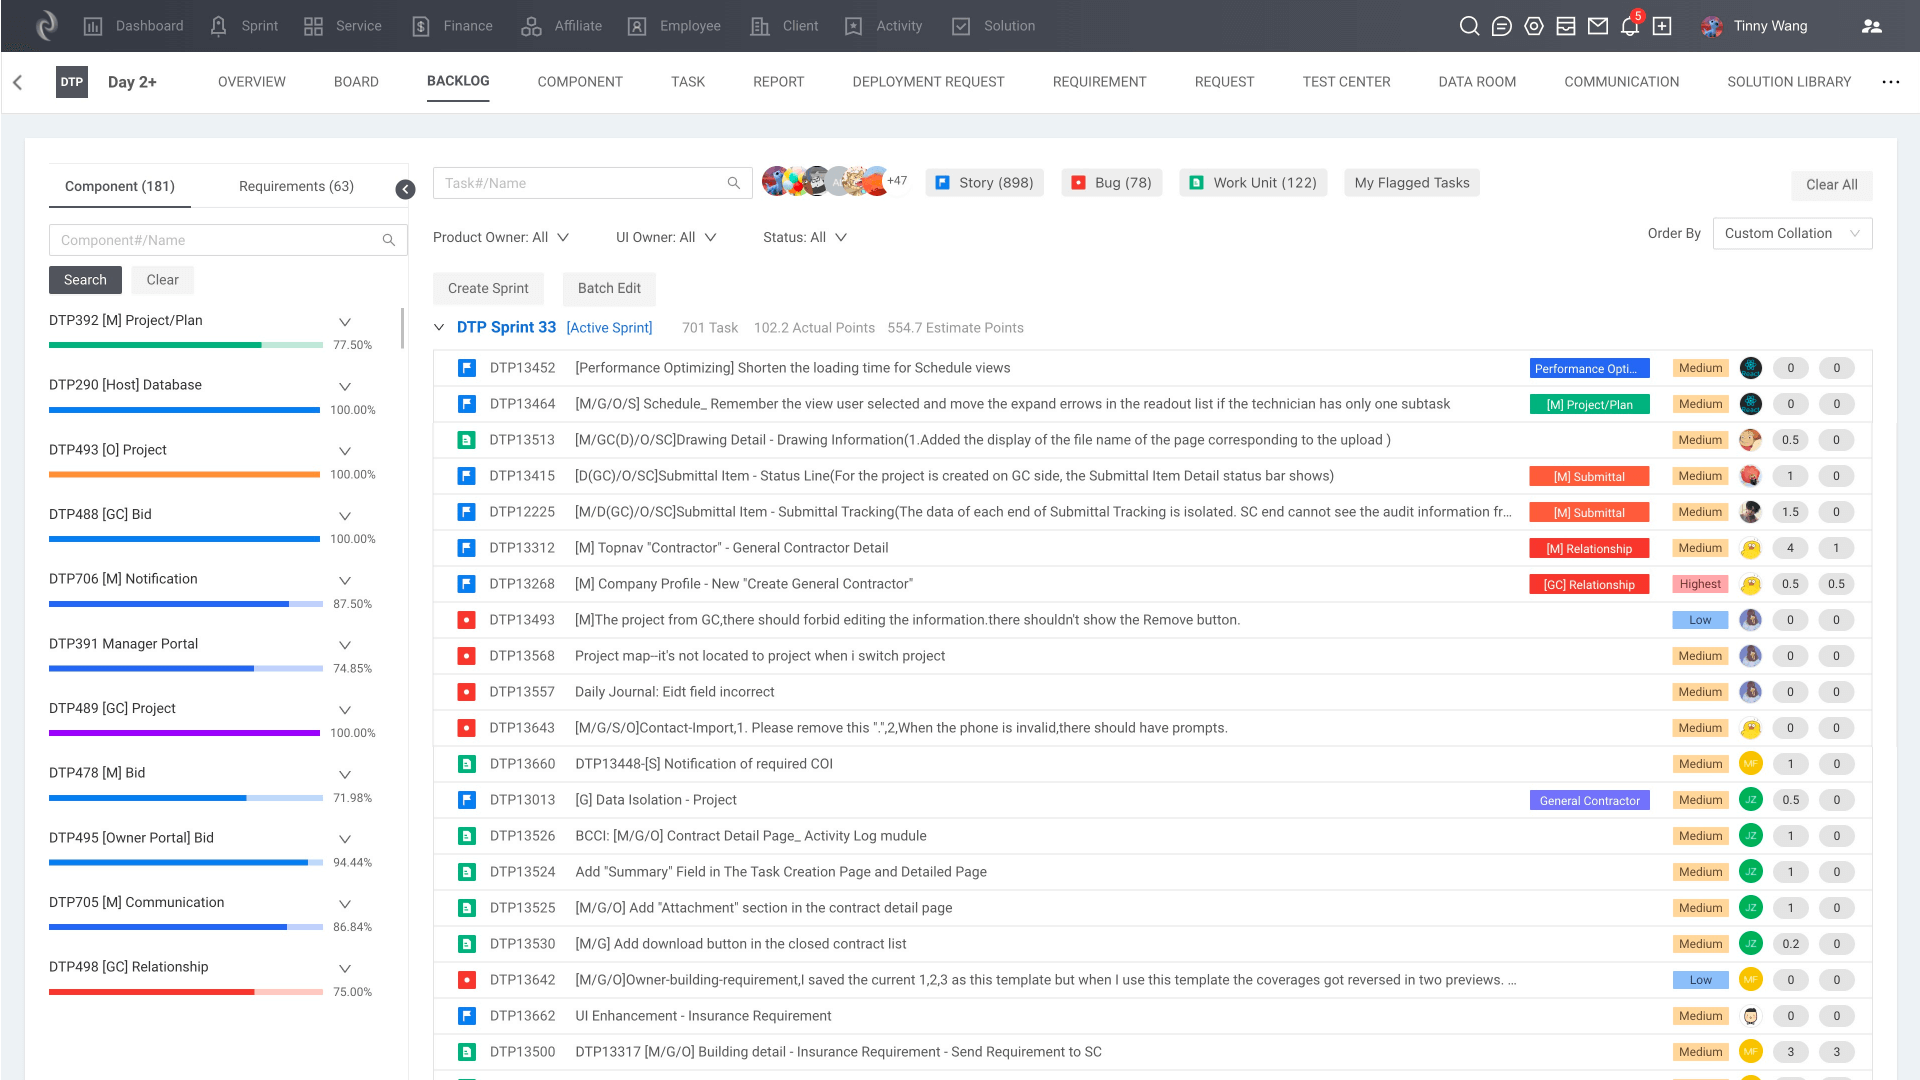The height and width of the screenshot is (1080, 1920).
Task: Collapse the component side panel with the arrow icon
Action: [405, 189]
